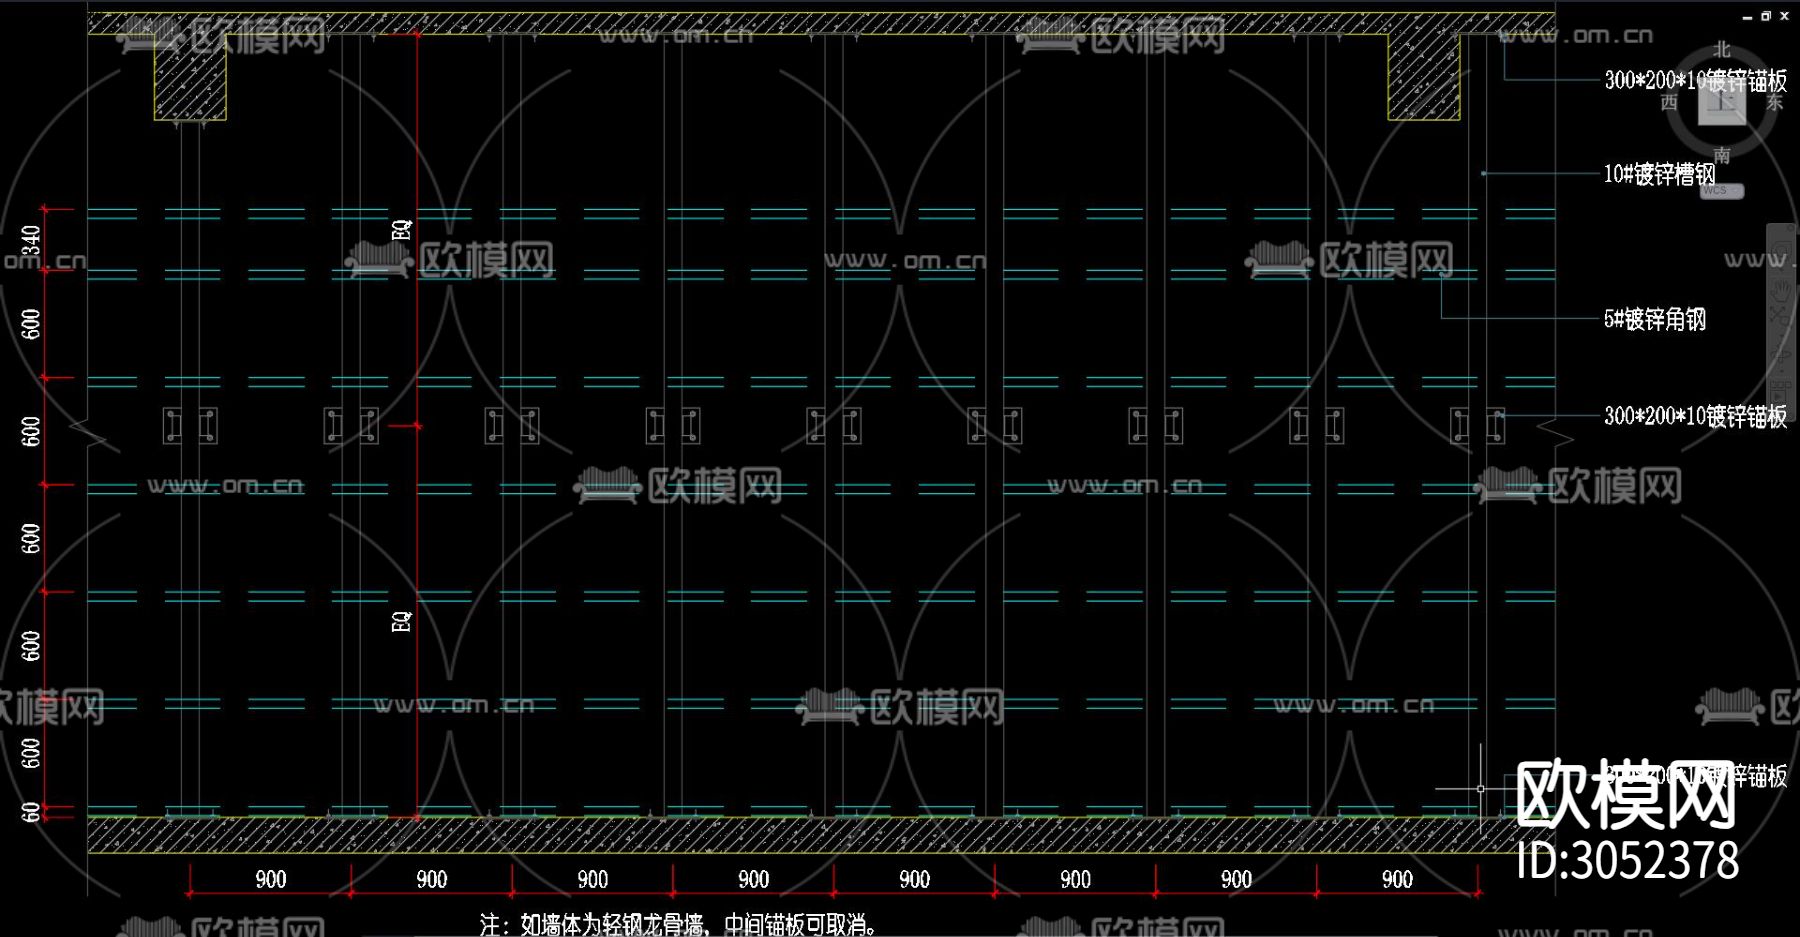Select the note text beginning with 注：
The image size is (1800, 937).
(x=678, y=924)
